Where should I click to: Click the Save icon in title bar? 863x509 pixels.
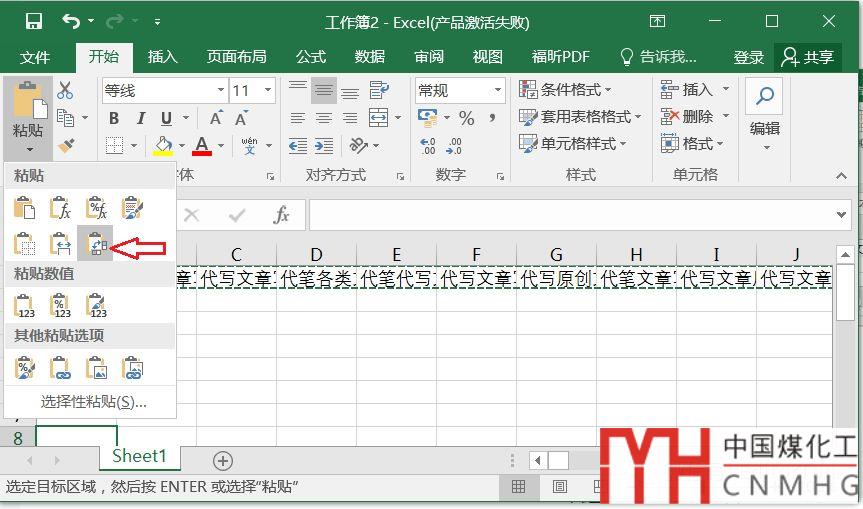click(33, 21)
